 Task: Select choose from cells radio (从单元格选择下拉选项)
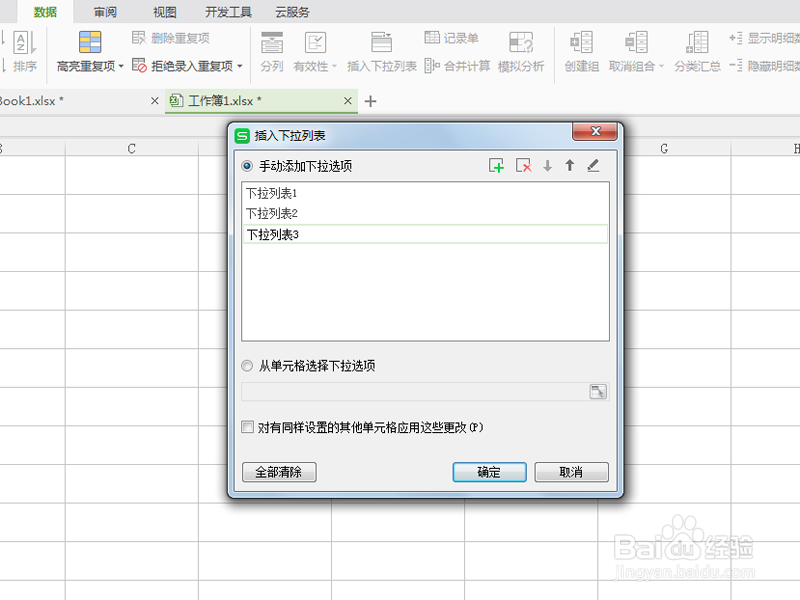coord(247,366)
